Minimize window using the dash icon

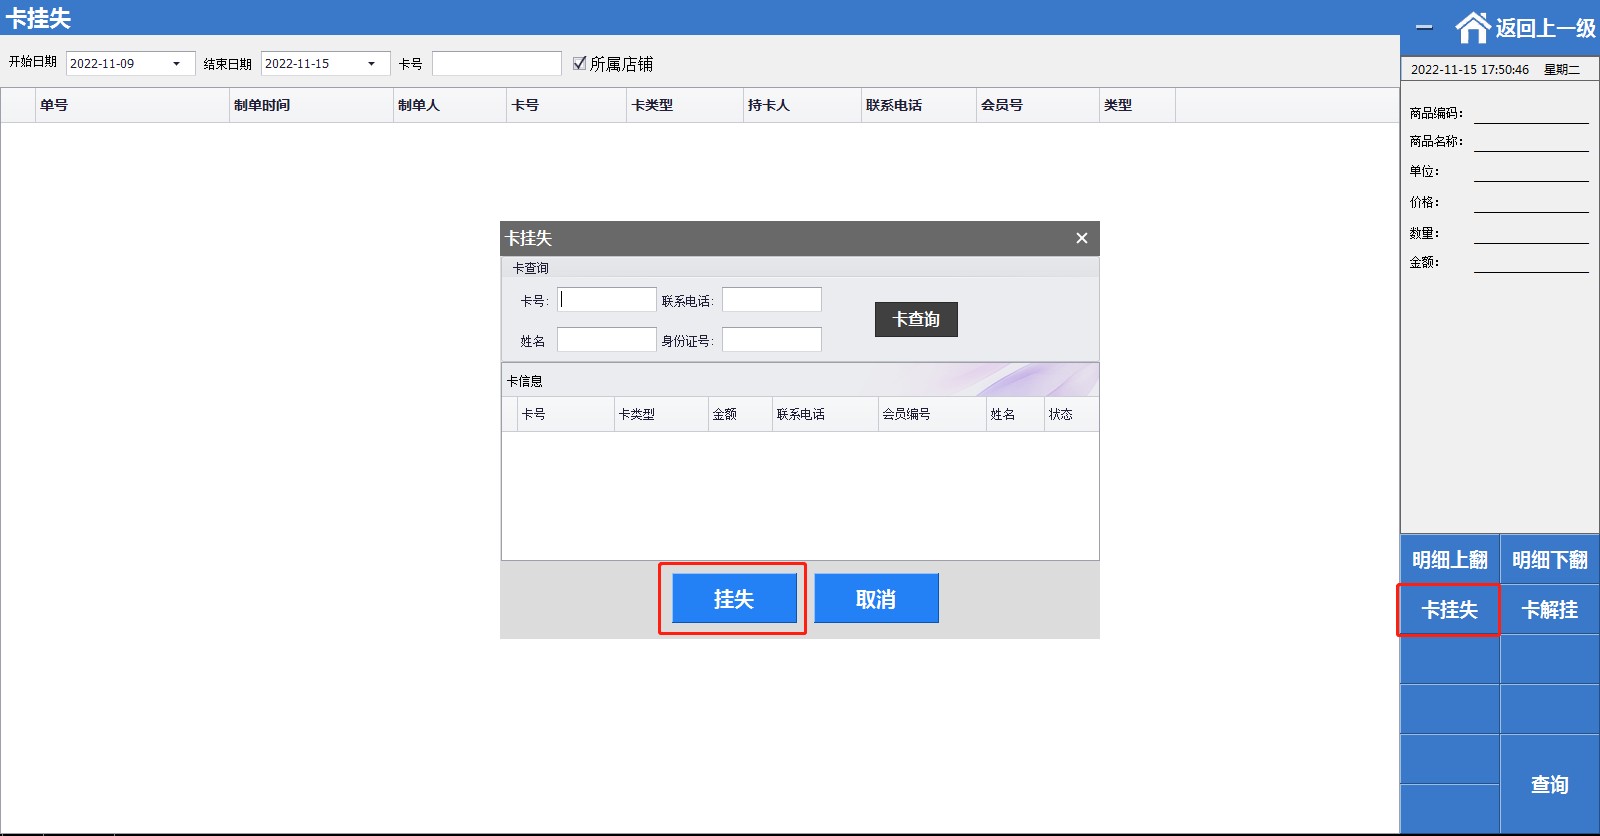pyautogui.click(x=1424, y=28)
